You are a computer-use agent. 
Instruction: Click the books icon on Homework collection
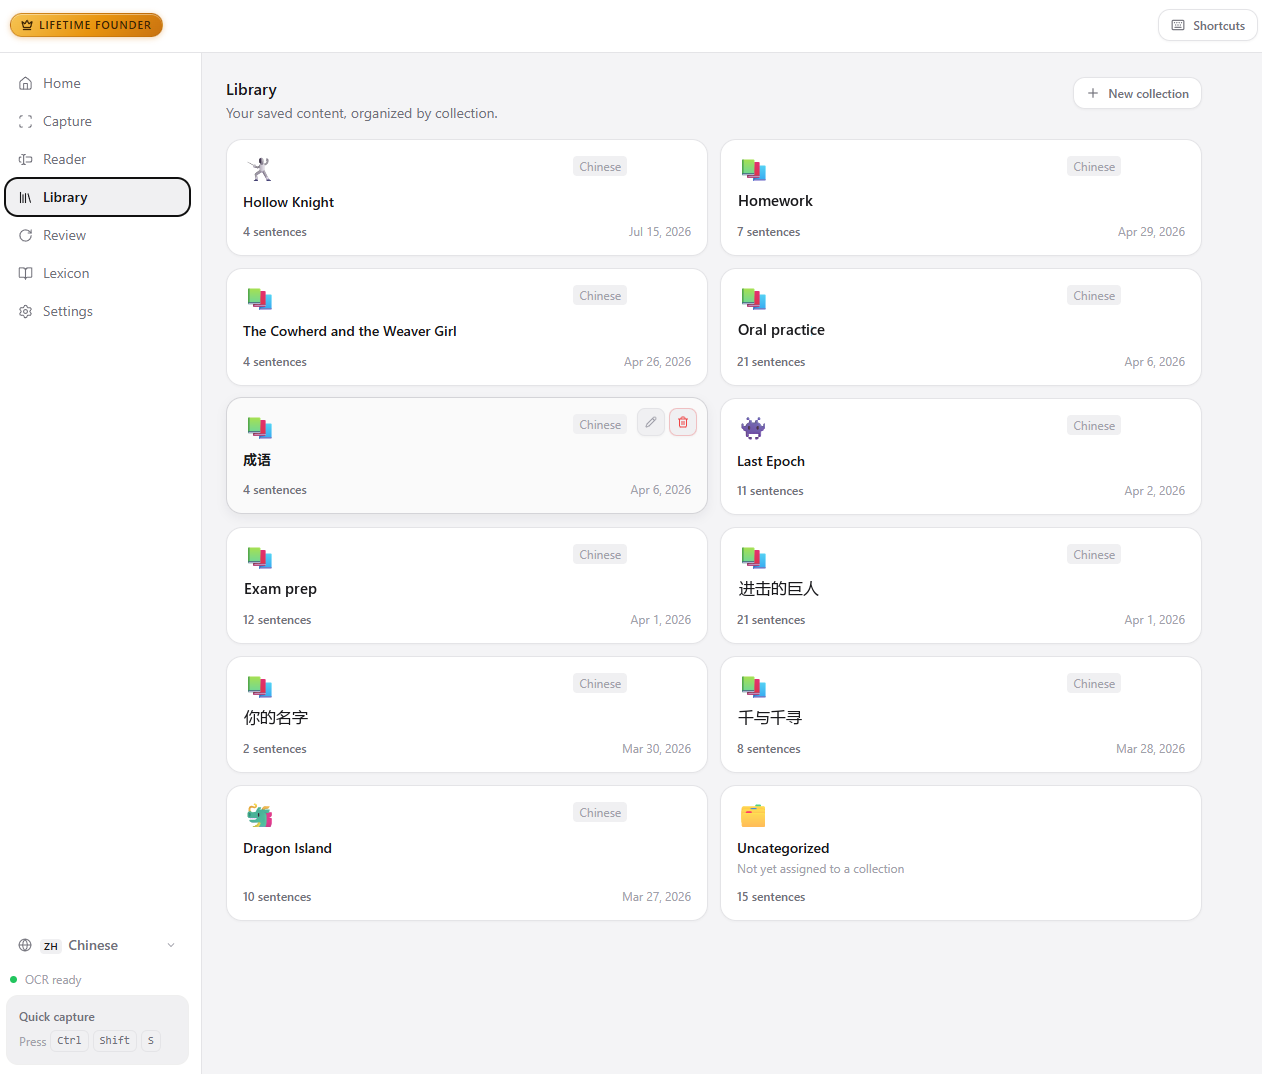click(x=753, y=169)
